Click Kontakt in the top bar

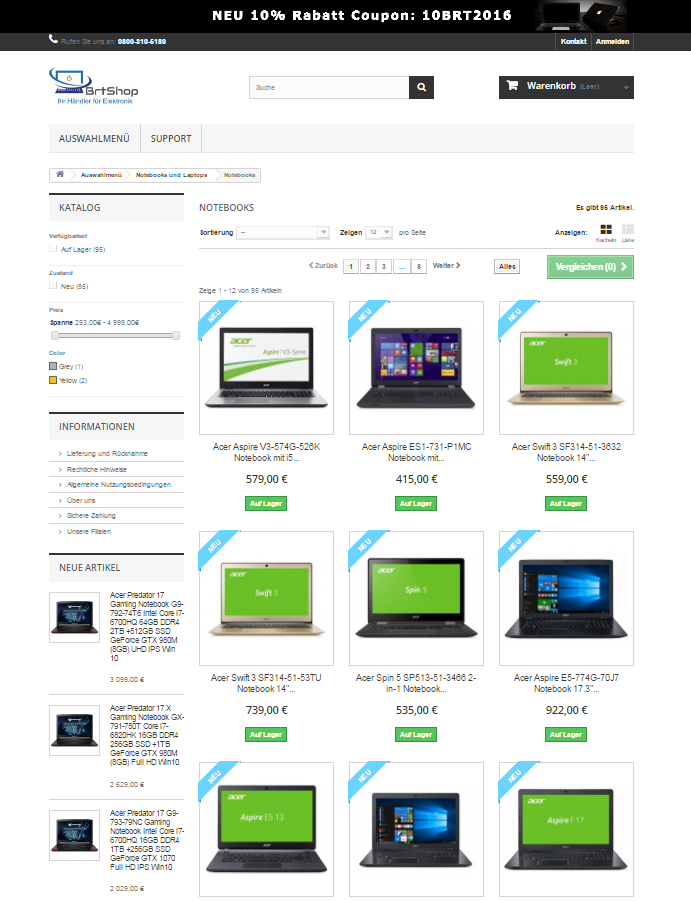coord(573,41)
